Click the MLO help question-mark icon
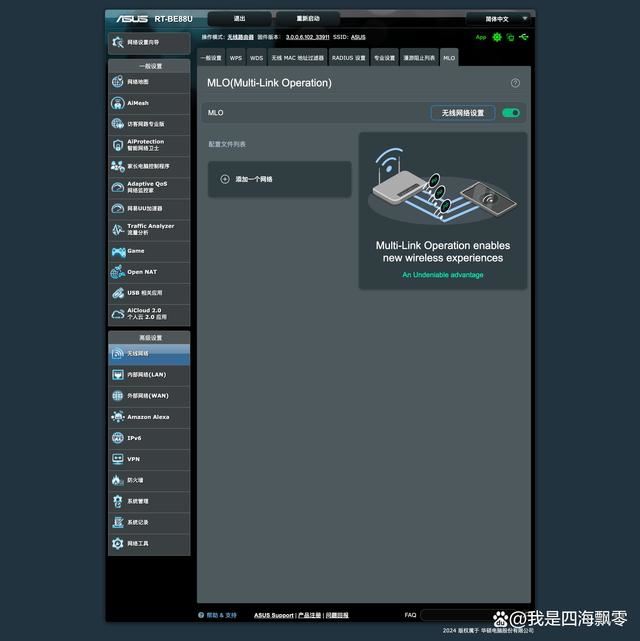Viewport: 640px width, 641px height. (x=515, y=83)
